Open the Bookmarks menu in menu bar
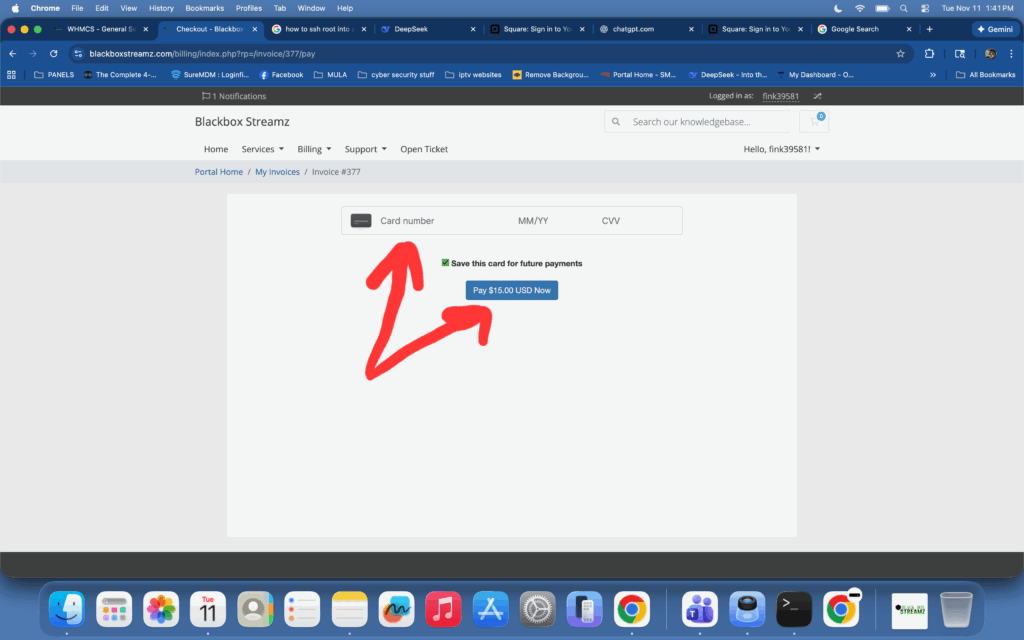 pos(204,8)
